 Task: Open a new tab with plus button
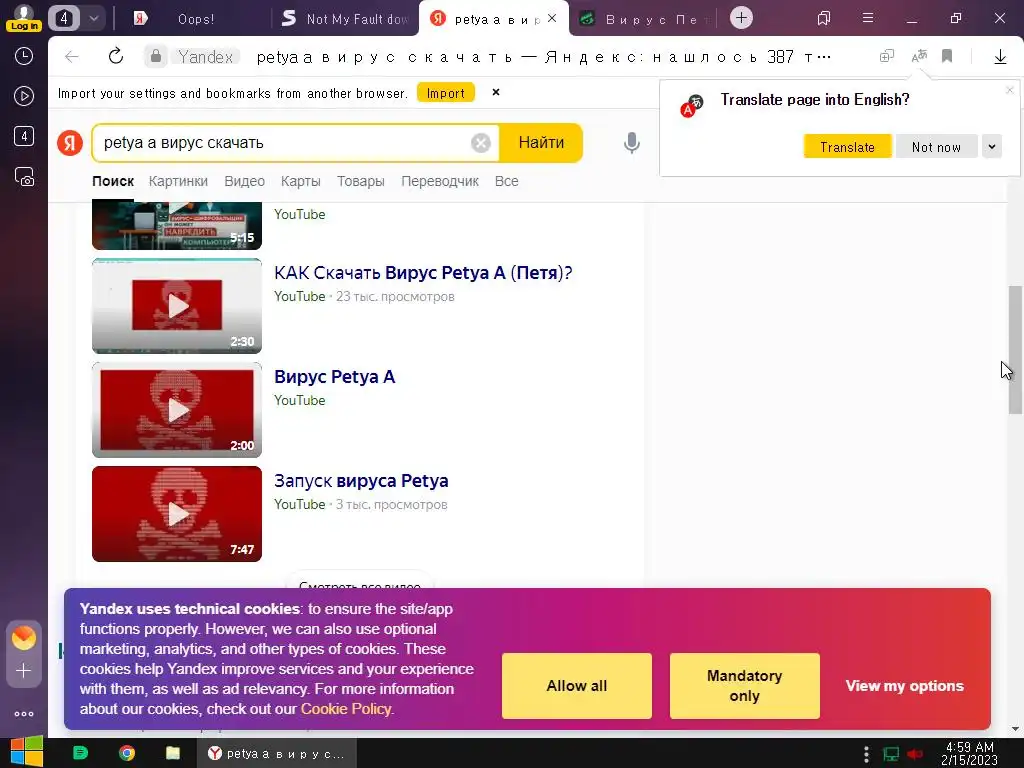741,18
